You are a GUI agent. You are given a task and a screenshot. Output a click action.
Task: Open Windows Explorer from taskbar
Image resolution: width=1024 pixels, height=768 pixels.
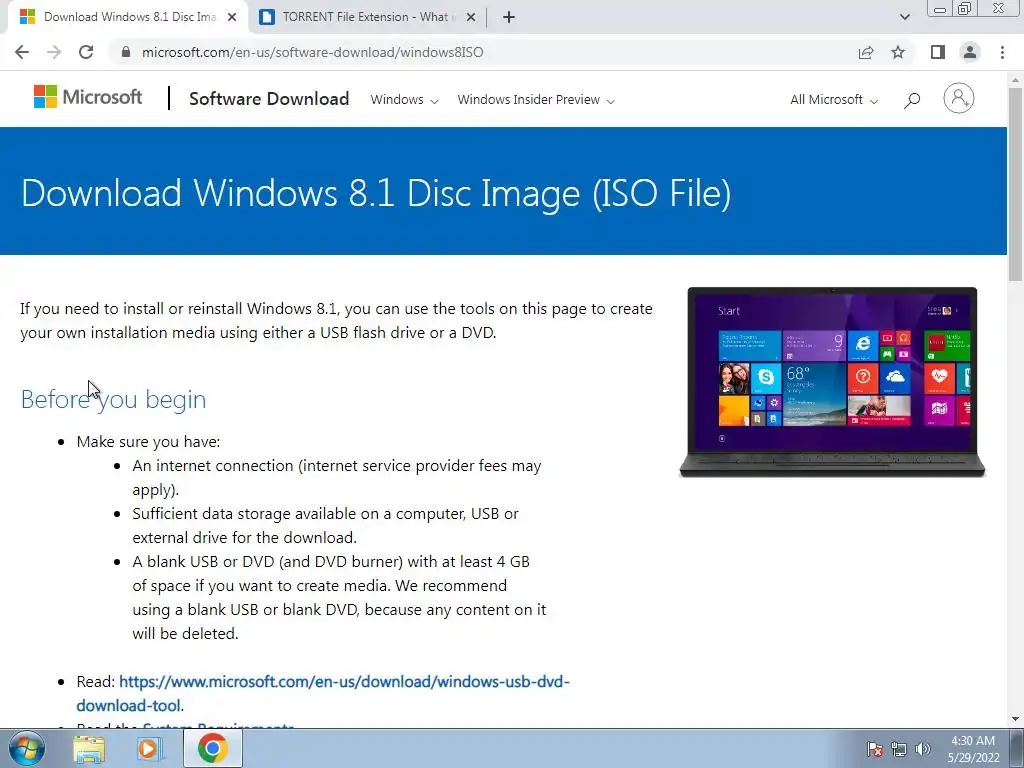click(89, 748)
